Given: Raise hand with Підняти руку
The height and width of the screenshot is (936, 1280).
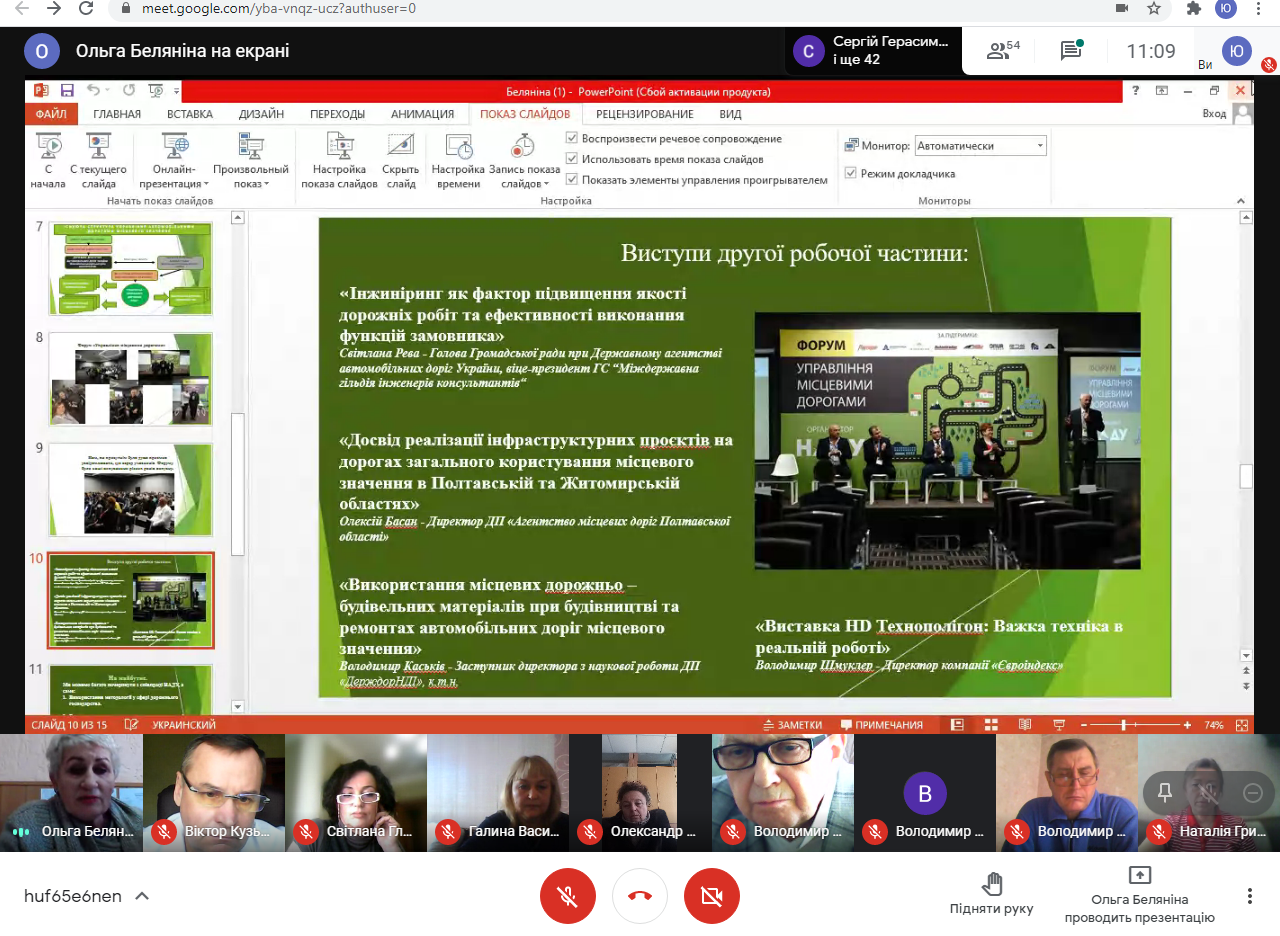Looking at the screenshot, I should pos(991,894).
